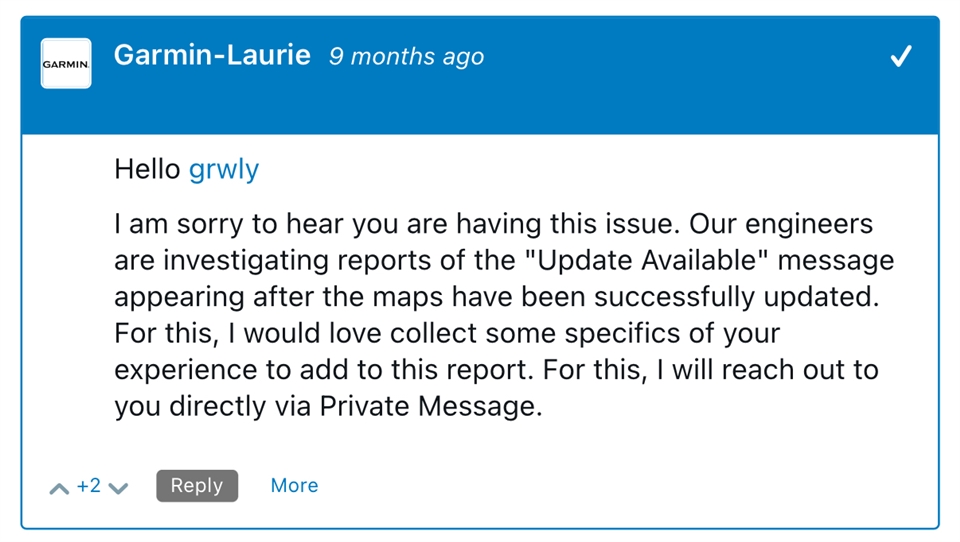This screenshot has height=542, width=960.
Task: Click the Garmin logo avatar
Action: pos(66,64)
